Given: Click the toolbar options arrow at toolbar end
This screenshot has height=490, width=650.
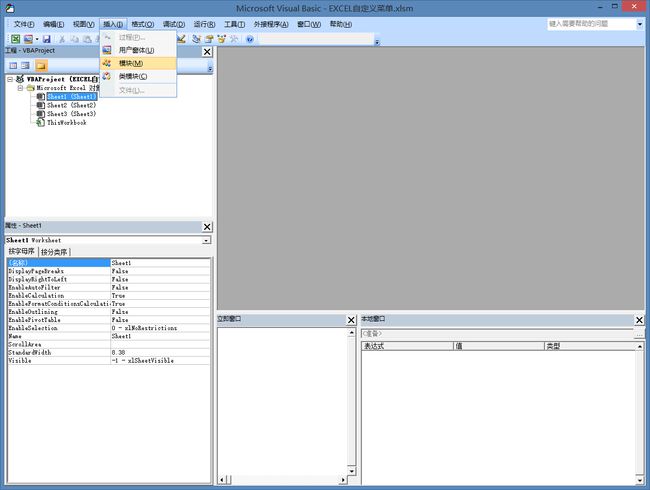Looking at the screenshot, I should pyautogui.click(x=377, y=41).
